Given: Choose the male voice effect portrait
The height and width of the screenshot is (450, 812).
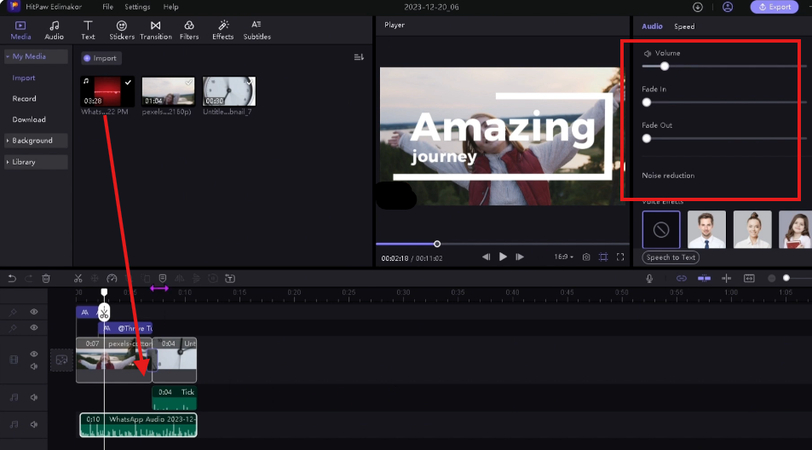Looking at the screenshot, I should [x=706, y=229].
